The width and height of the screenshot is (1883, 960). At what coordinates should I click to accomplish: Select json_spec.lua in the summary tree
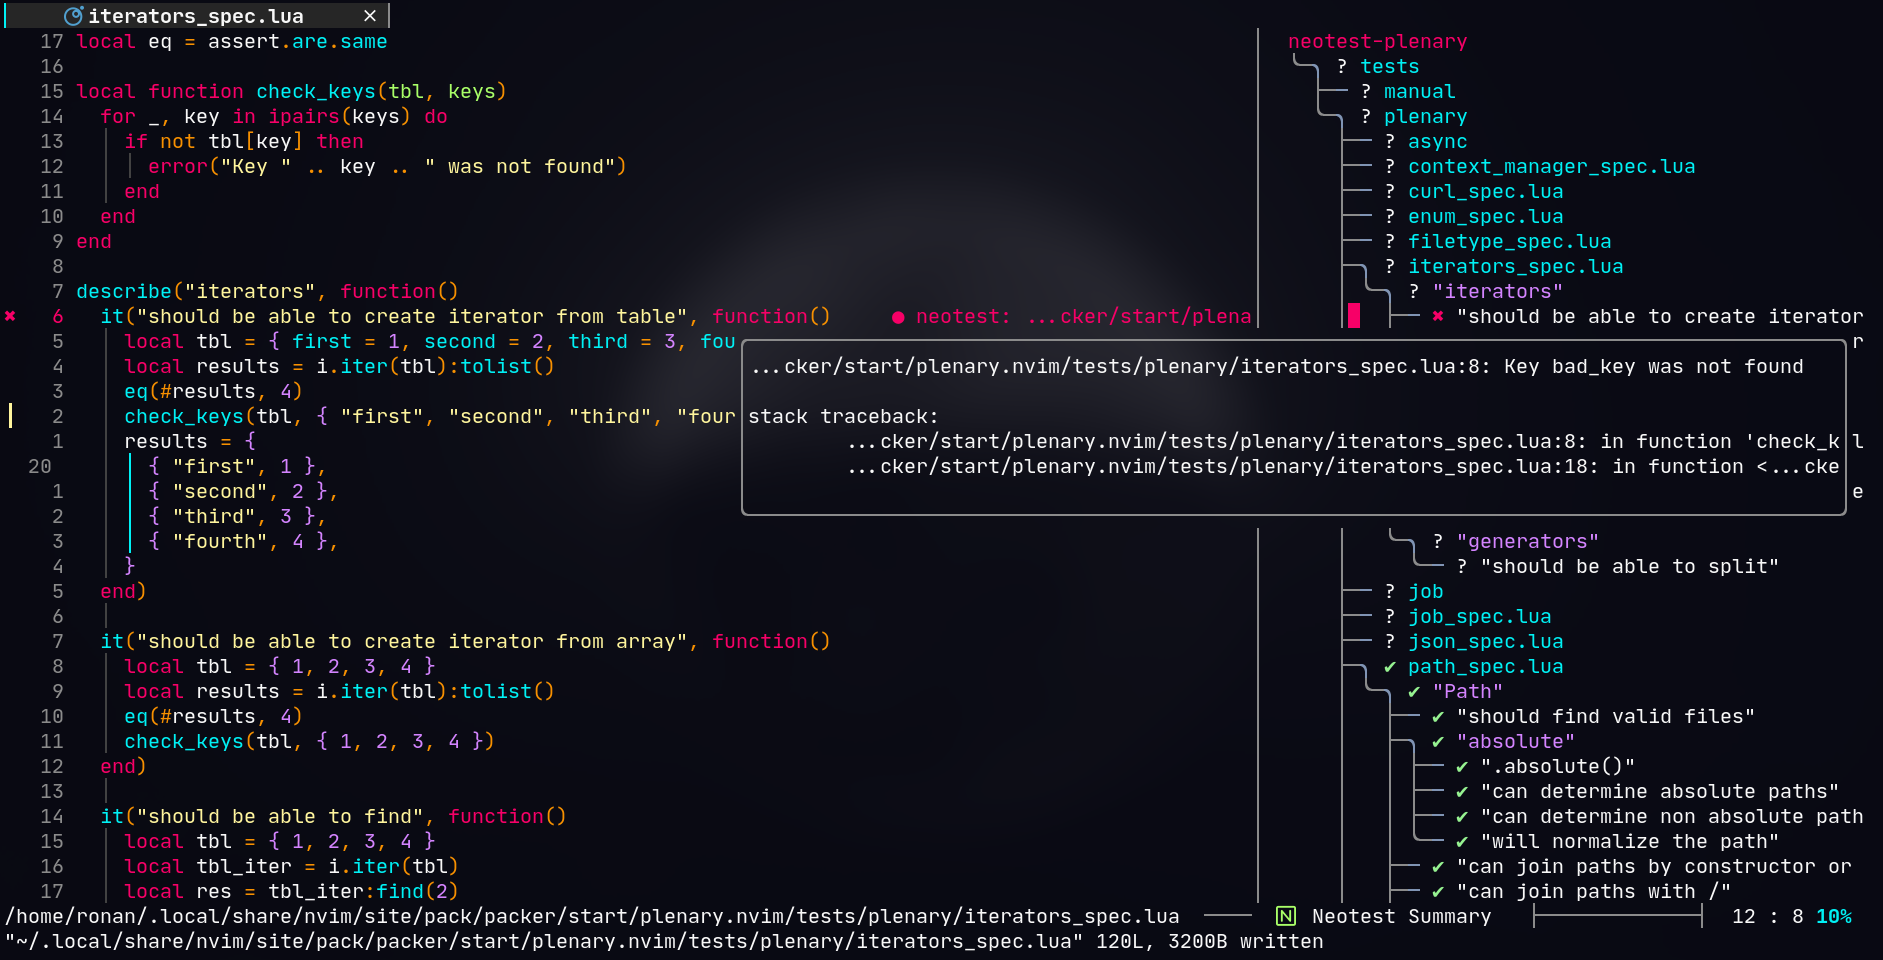[1486, 641]
